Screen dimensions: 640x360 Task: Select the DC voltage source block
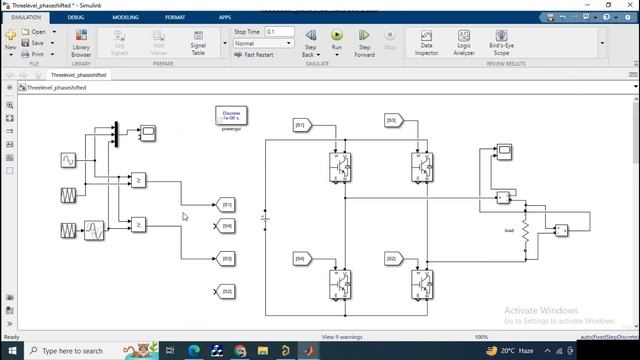point(265,220)
